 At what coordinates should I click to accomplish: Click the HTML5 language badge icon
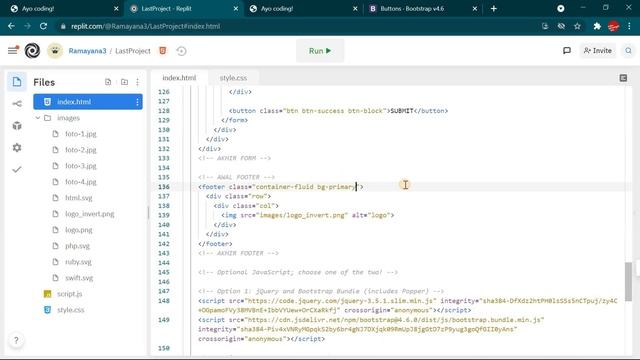click(x=162, y=51)
